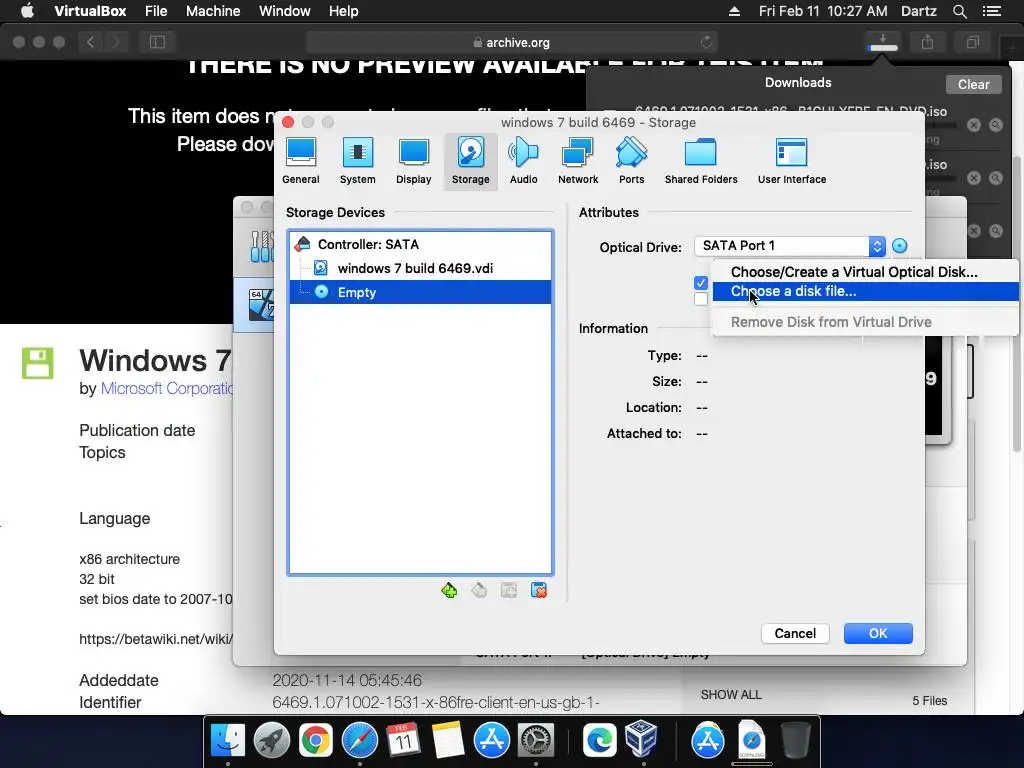Reveal the DVD.iso download in Finder
This screenshot has height=768, width=1024.
995,125
